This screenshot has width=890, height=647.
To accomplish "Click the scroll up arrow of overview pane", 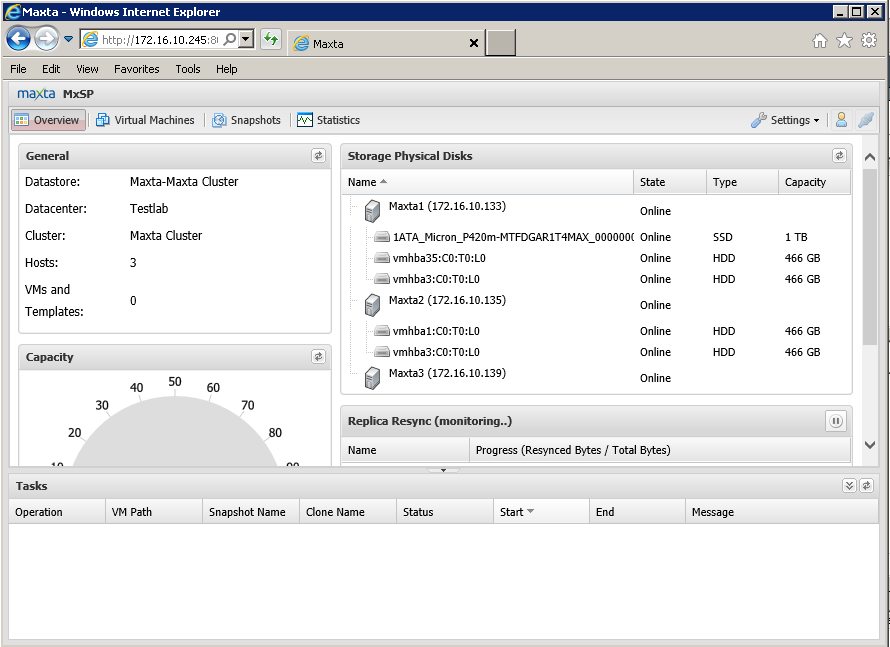I will click(x=870, y=157).
